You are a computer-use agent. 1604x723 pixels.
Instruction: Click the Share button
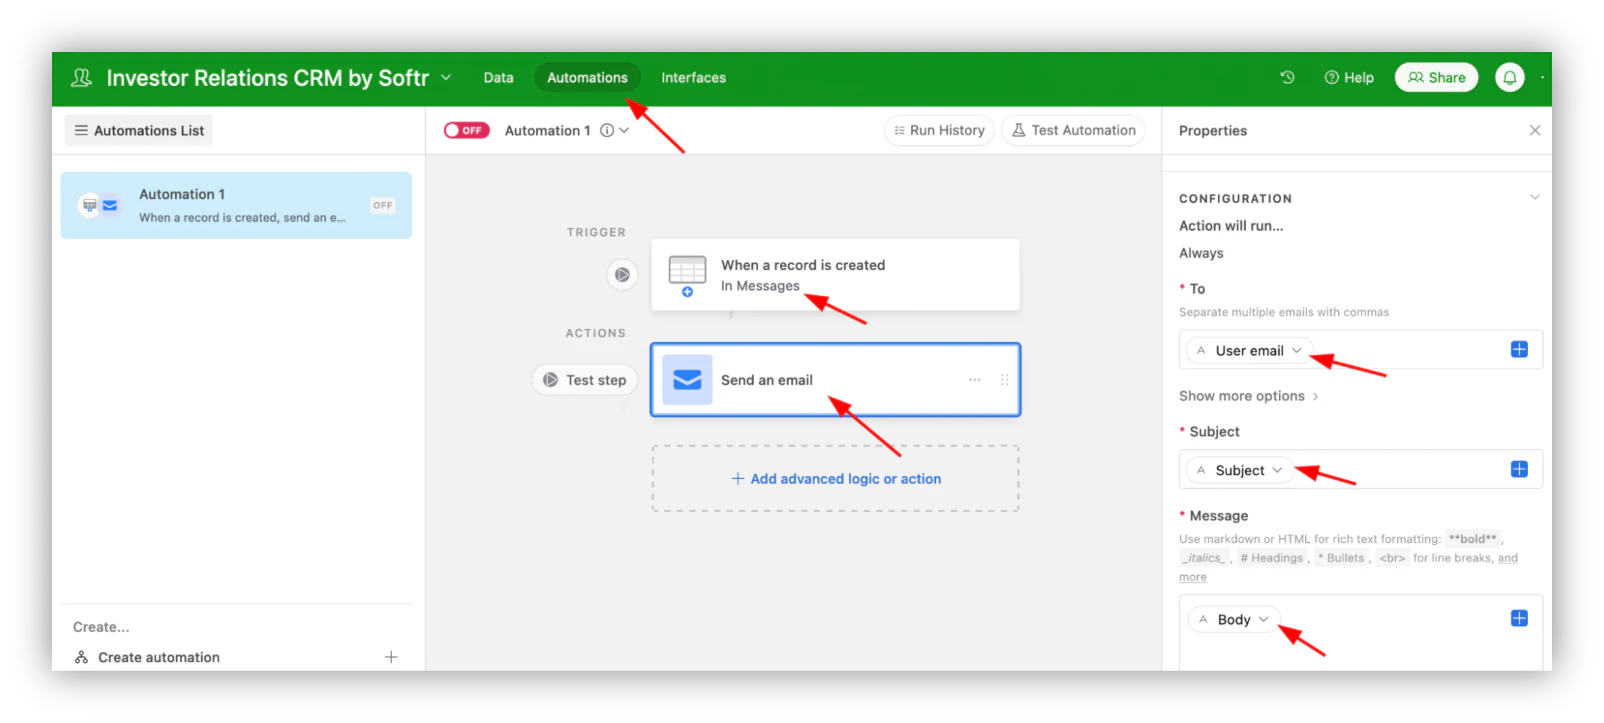coord(1436,77)
